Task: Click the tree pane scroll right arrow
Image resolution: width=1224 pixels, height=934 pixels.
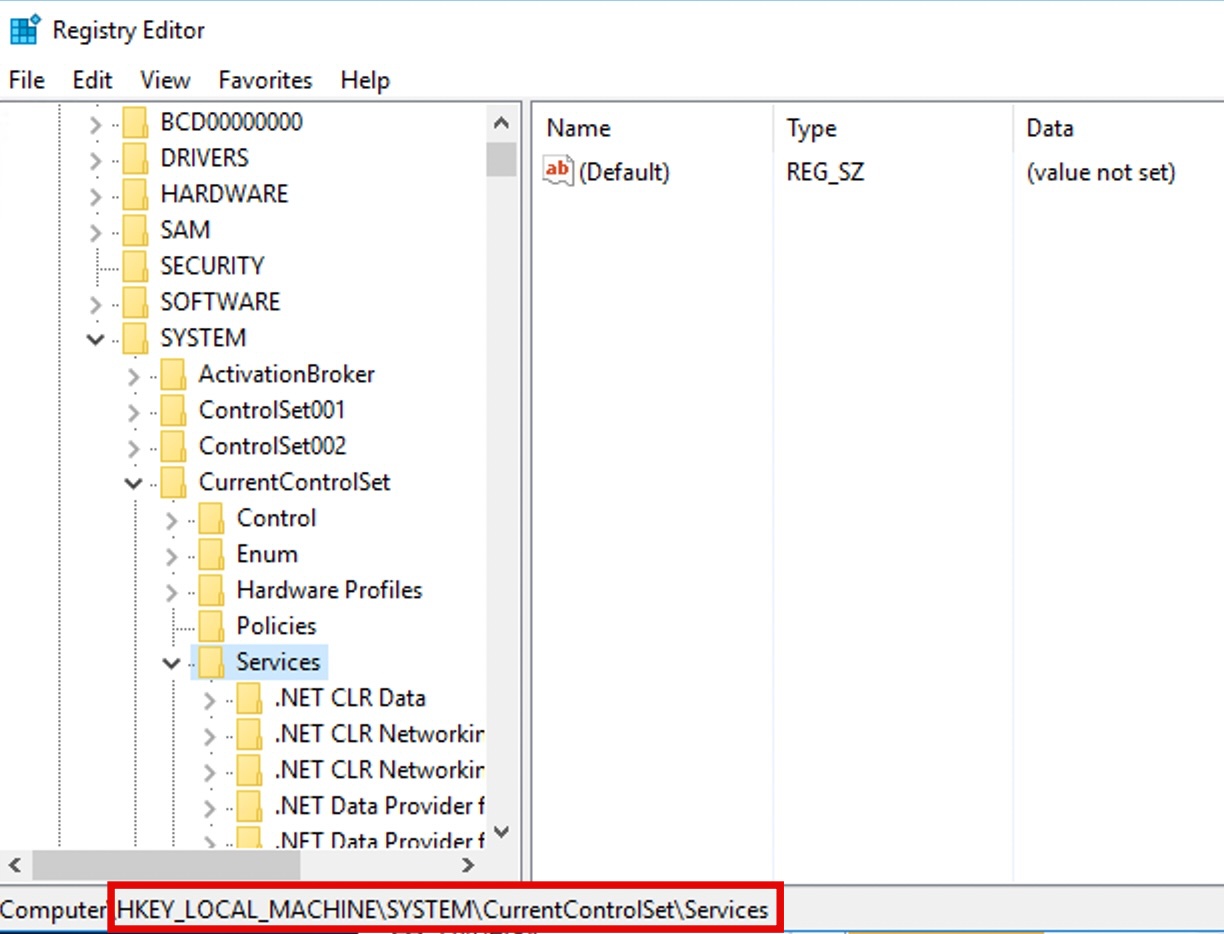Action: point(468,865)
